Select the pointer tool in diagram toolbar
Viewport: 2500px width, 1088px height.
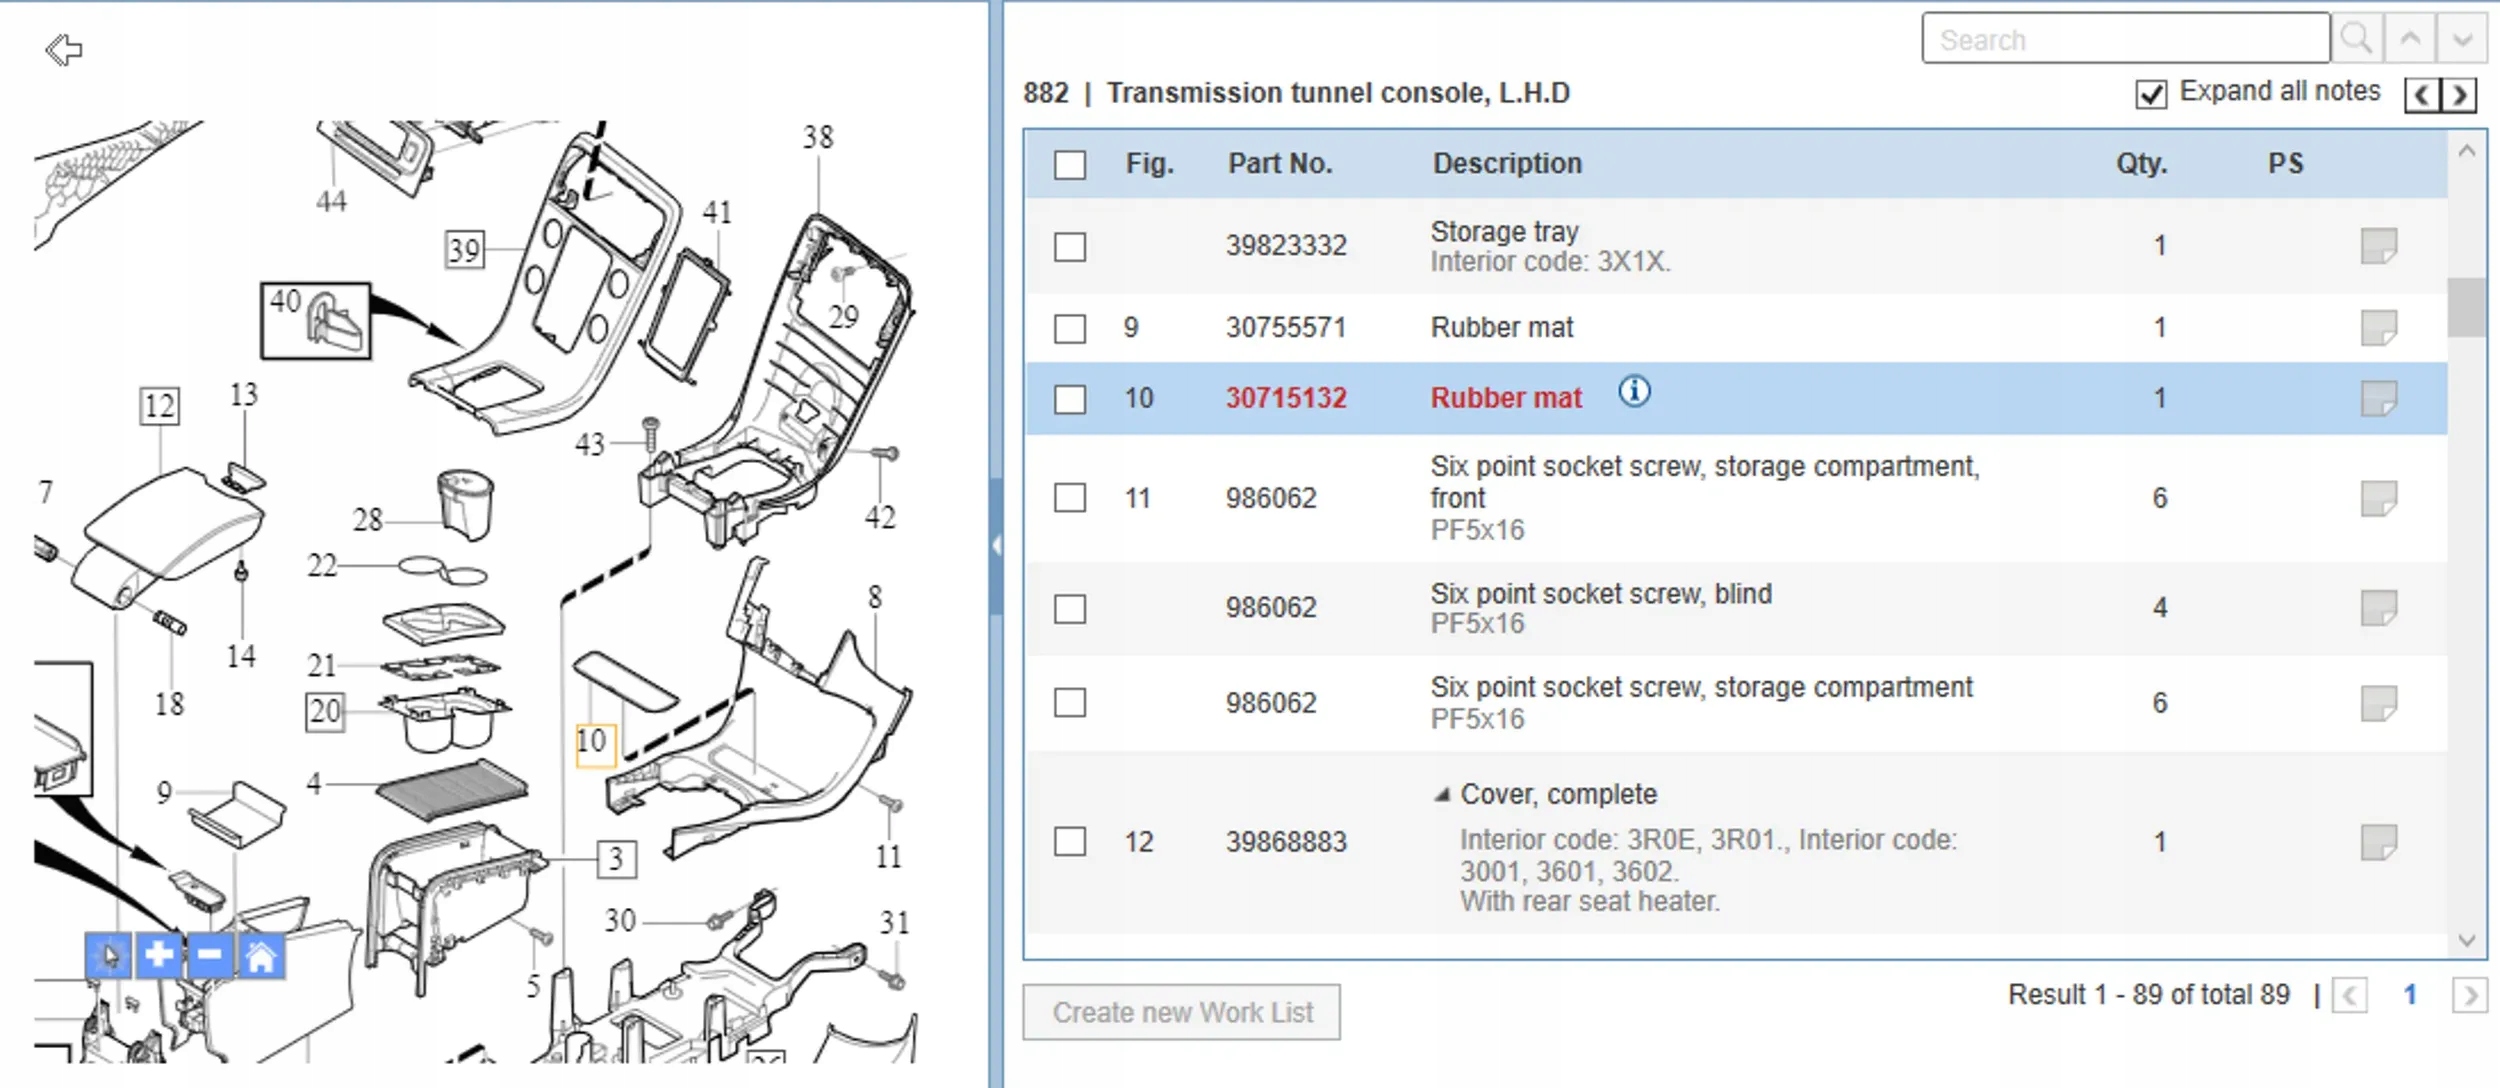pos(109,956)
